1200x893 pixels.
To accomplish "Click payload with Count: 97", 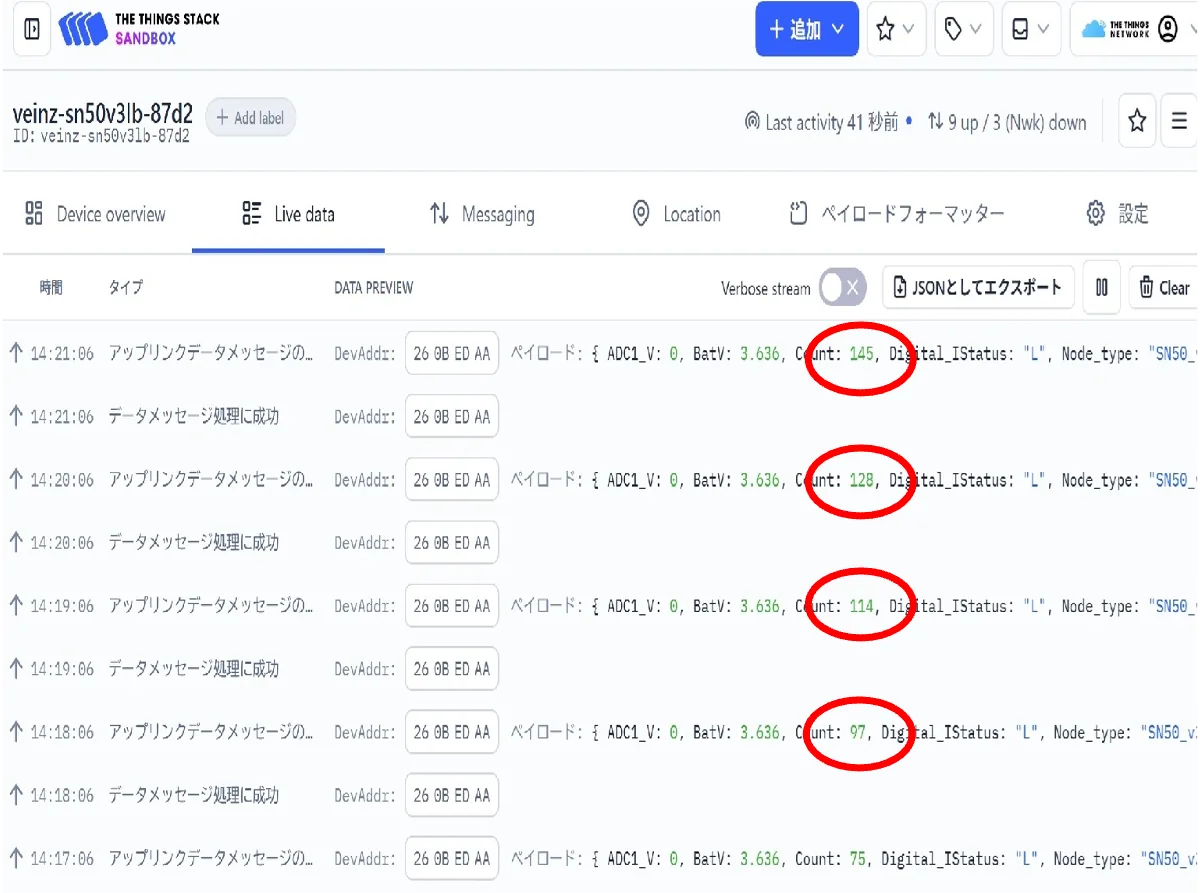I will click(x=855, y=732).
